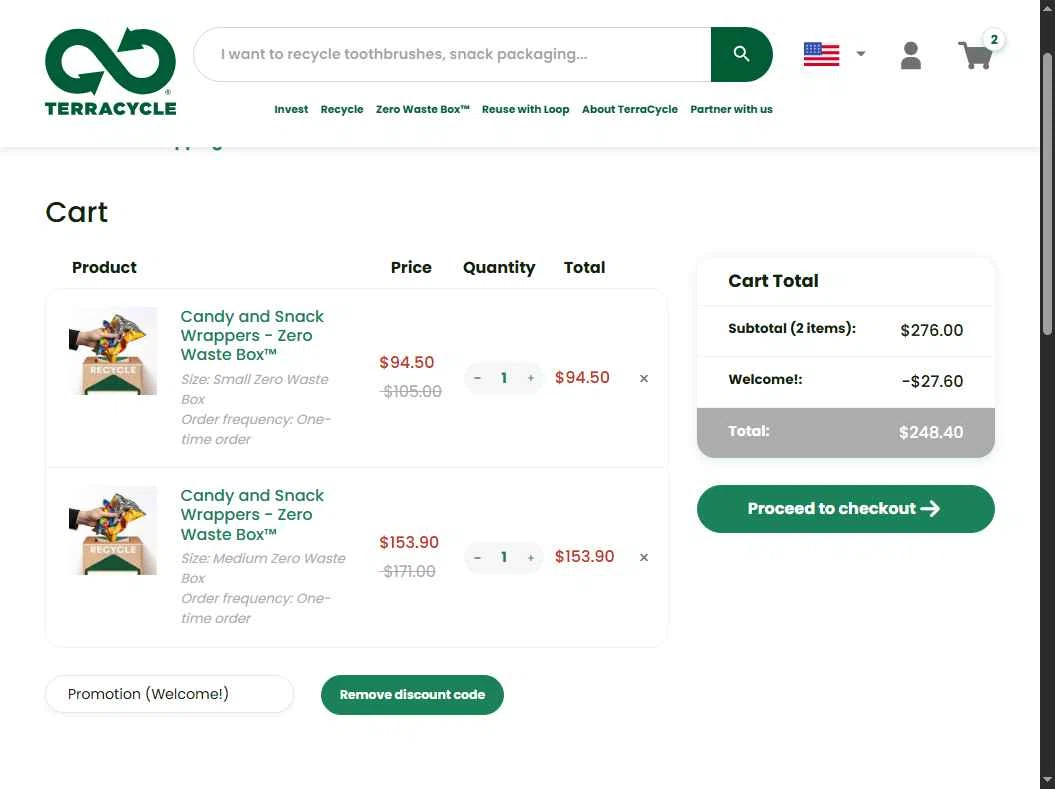Click the green search magnifier button

click(741, 54)
